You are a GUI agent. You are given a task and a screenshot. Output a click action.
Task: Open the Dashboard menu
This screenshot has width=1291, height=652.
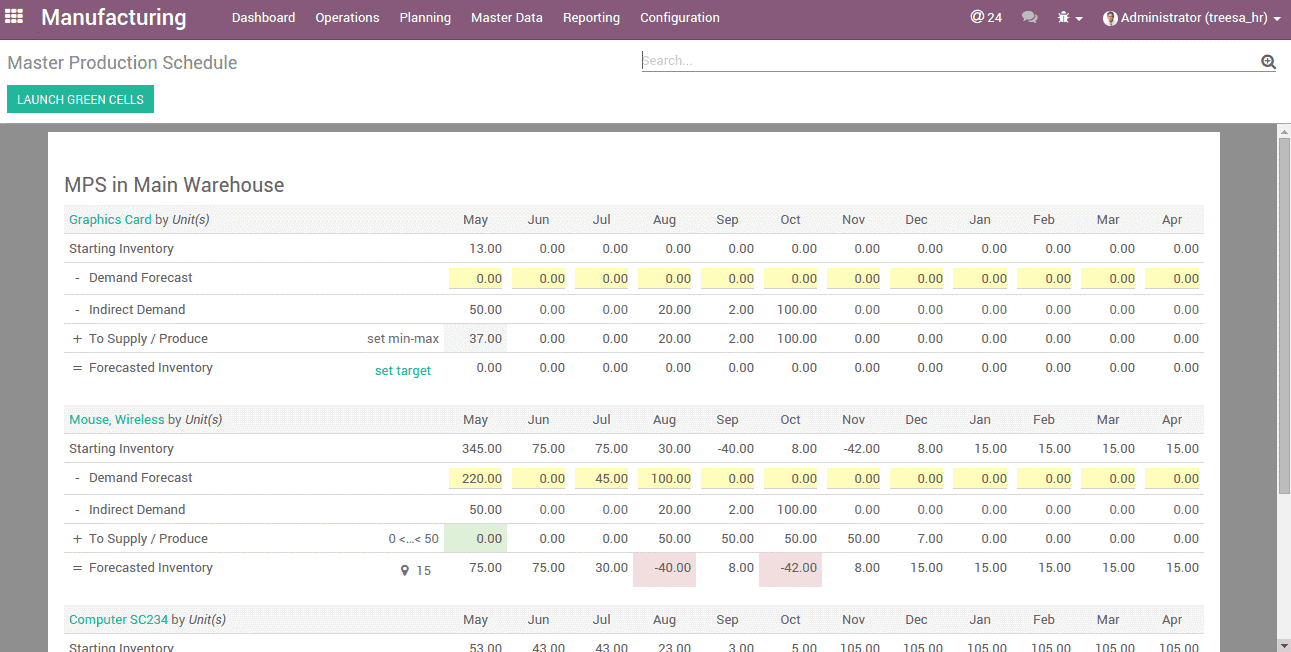coord(263,18)
